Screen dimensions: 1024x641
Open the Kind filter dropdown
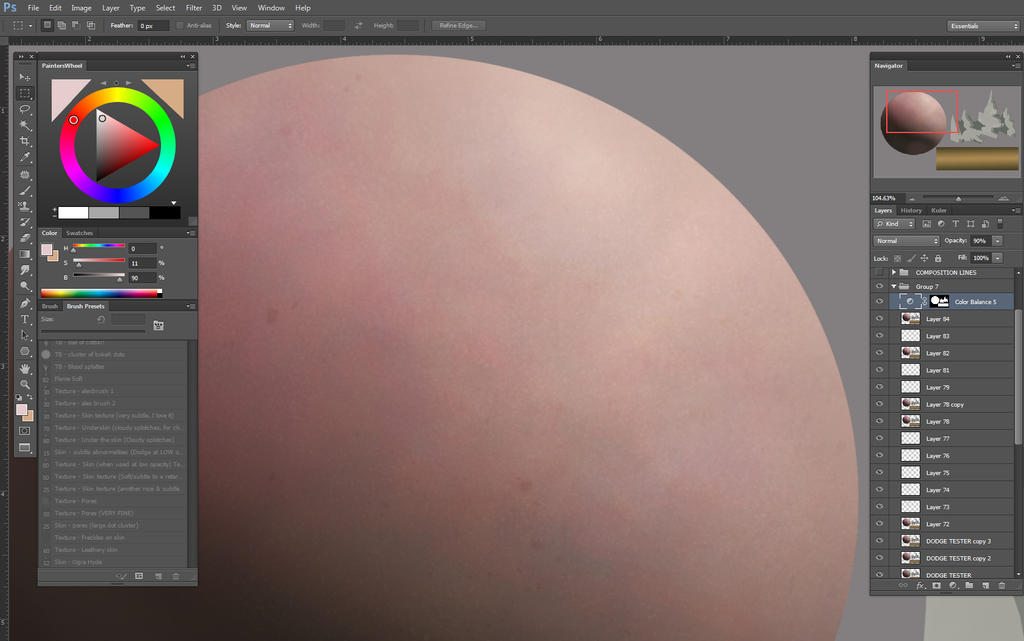pos(894,224)
